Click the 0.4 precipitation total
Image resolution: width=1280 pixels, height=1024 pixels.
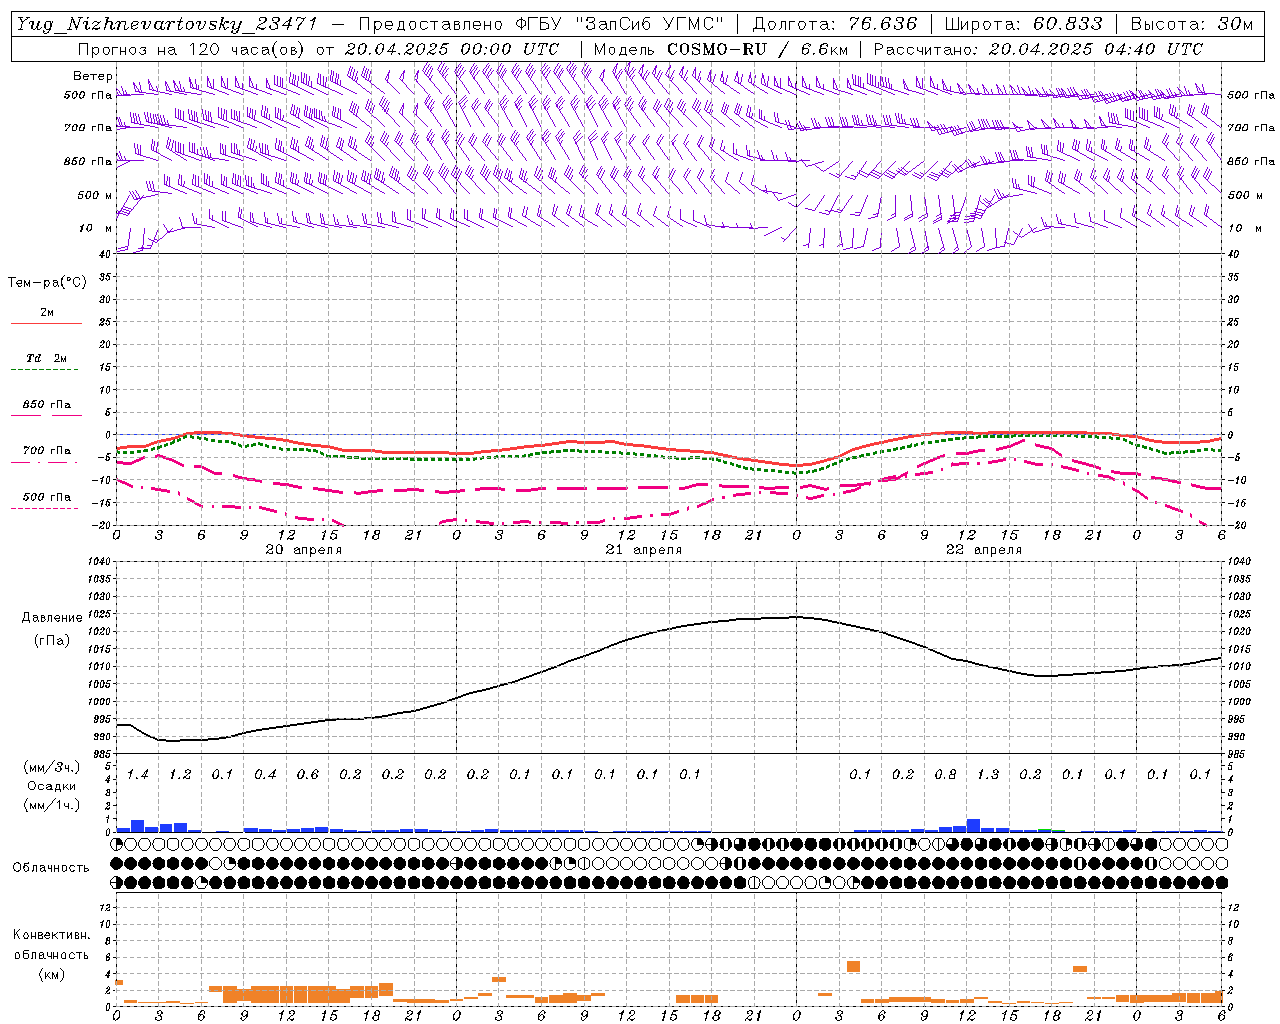click(x=265, y=774)
